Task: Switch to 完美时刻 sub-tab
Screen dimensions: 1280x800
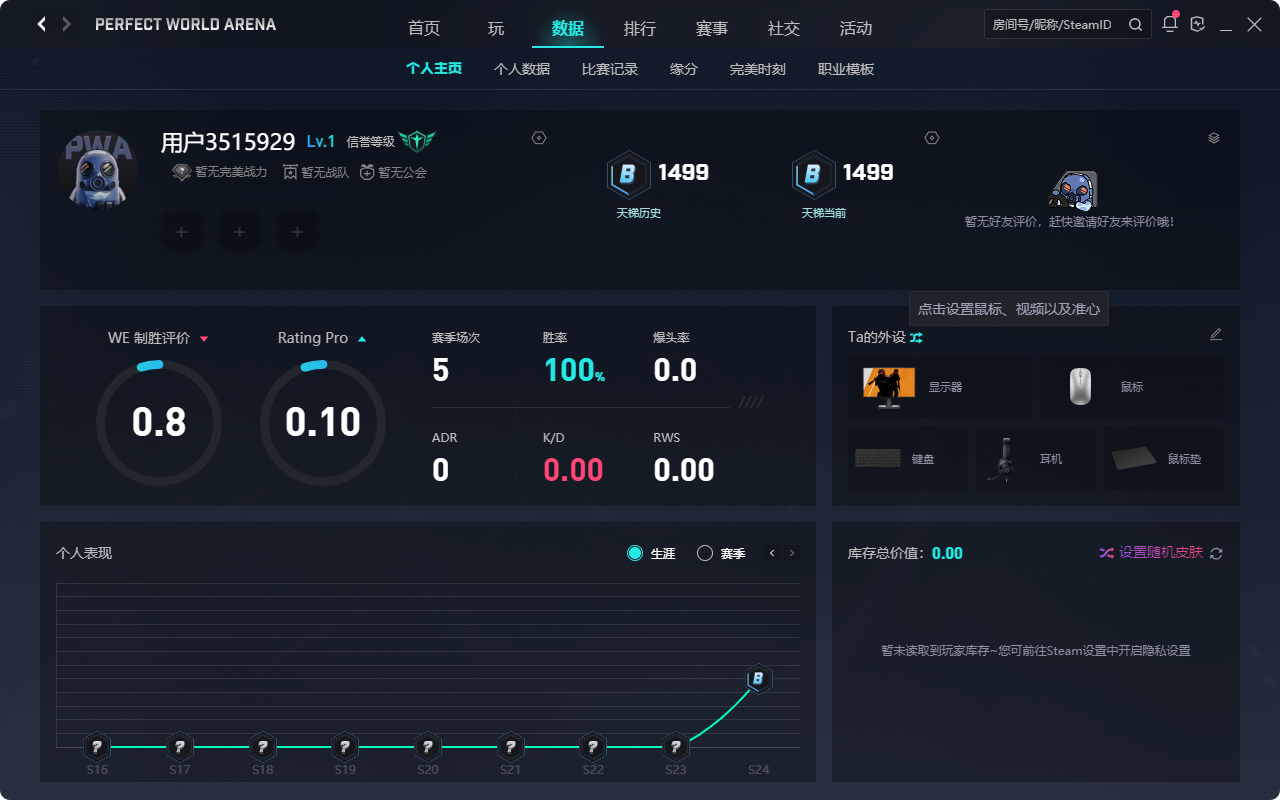Action: tap(758, 69)
